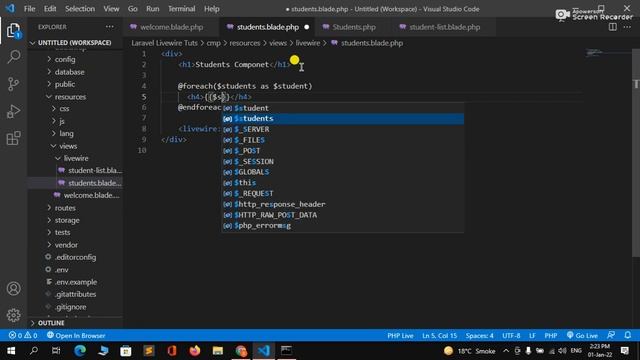Image resolution: width=640 pixels, height=360 pixels.
Task: Click Ln 5, Col 15 position indicator
Action: point(440,336)
